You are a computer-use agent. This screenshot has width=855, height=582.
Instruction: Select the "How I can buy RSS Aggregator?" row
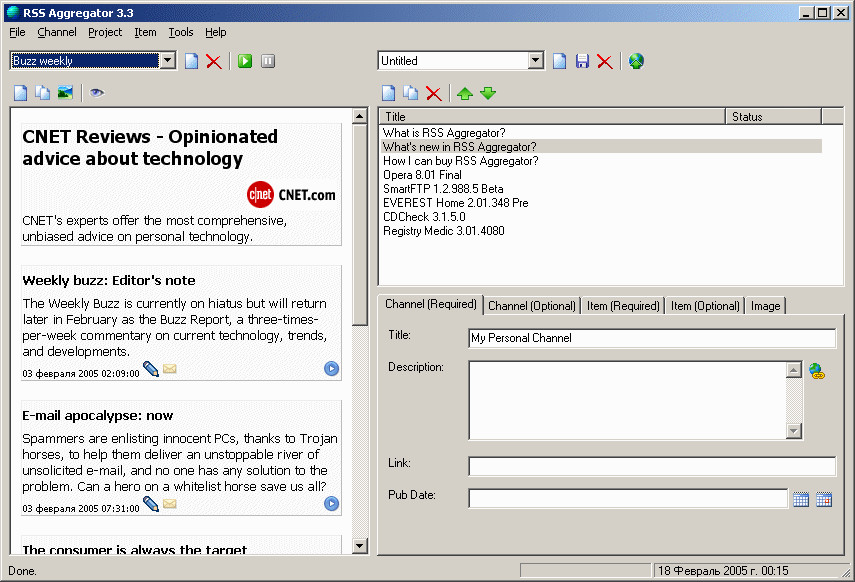[602, 161]
